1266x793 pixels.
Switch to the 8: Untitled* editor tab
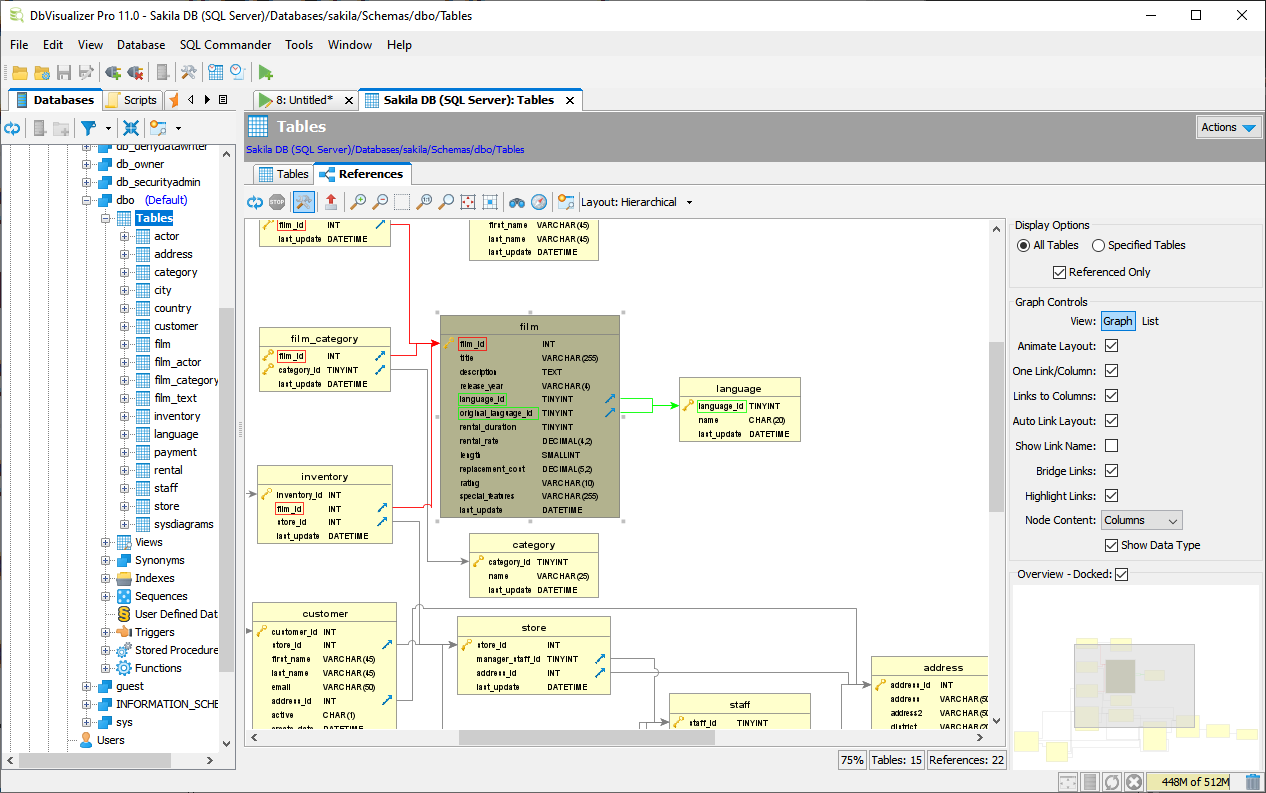pos(304,100)
